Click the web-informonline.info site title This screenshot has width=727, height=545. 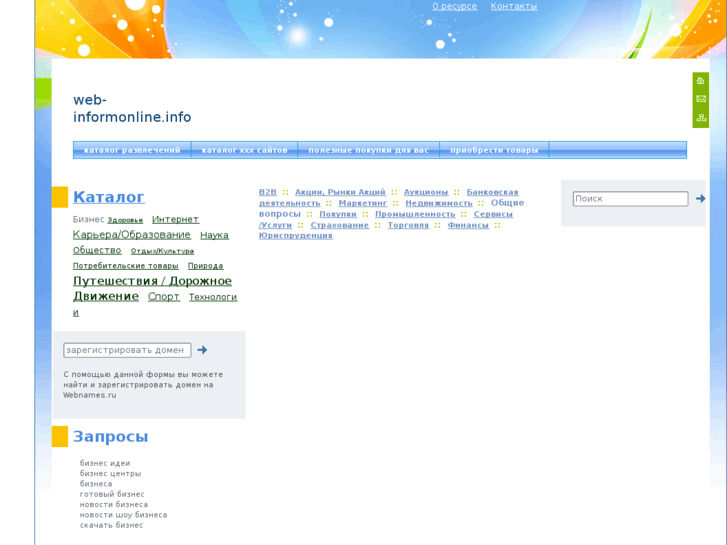[132, 109]
